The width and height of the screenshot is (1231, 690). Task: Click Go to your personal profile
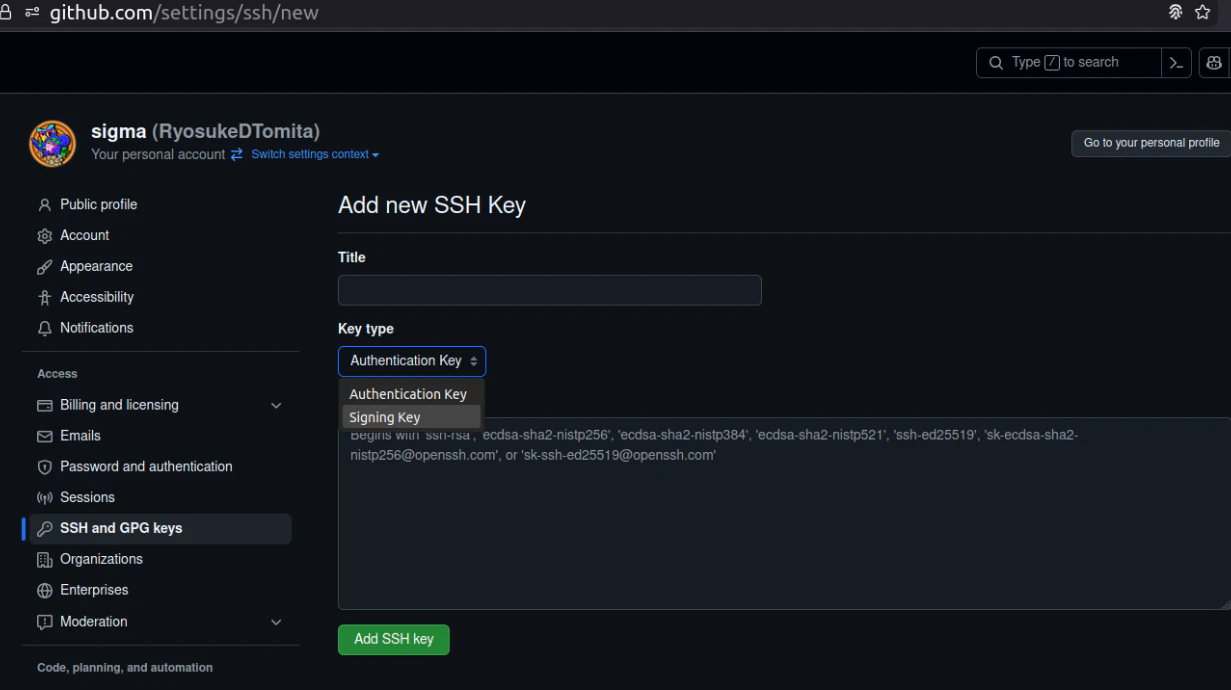pyautogui.click(x=1151, y=143)
